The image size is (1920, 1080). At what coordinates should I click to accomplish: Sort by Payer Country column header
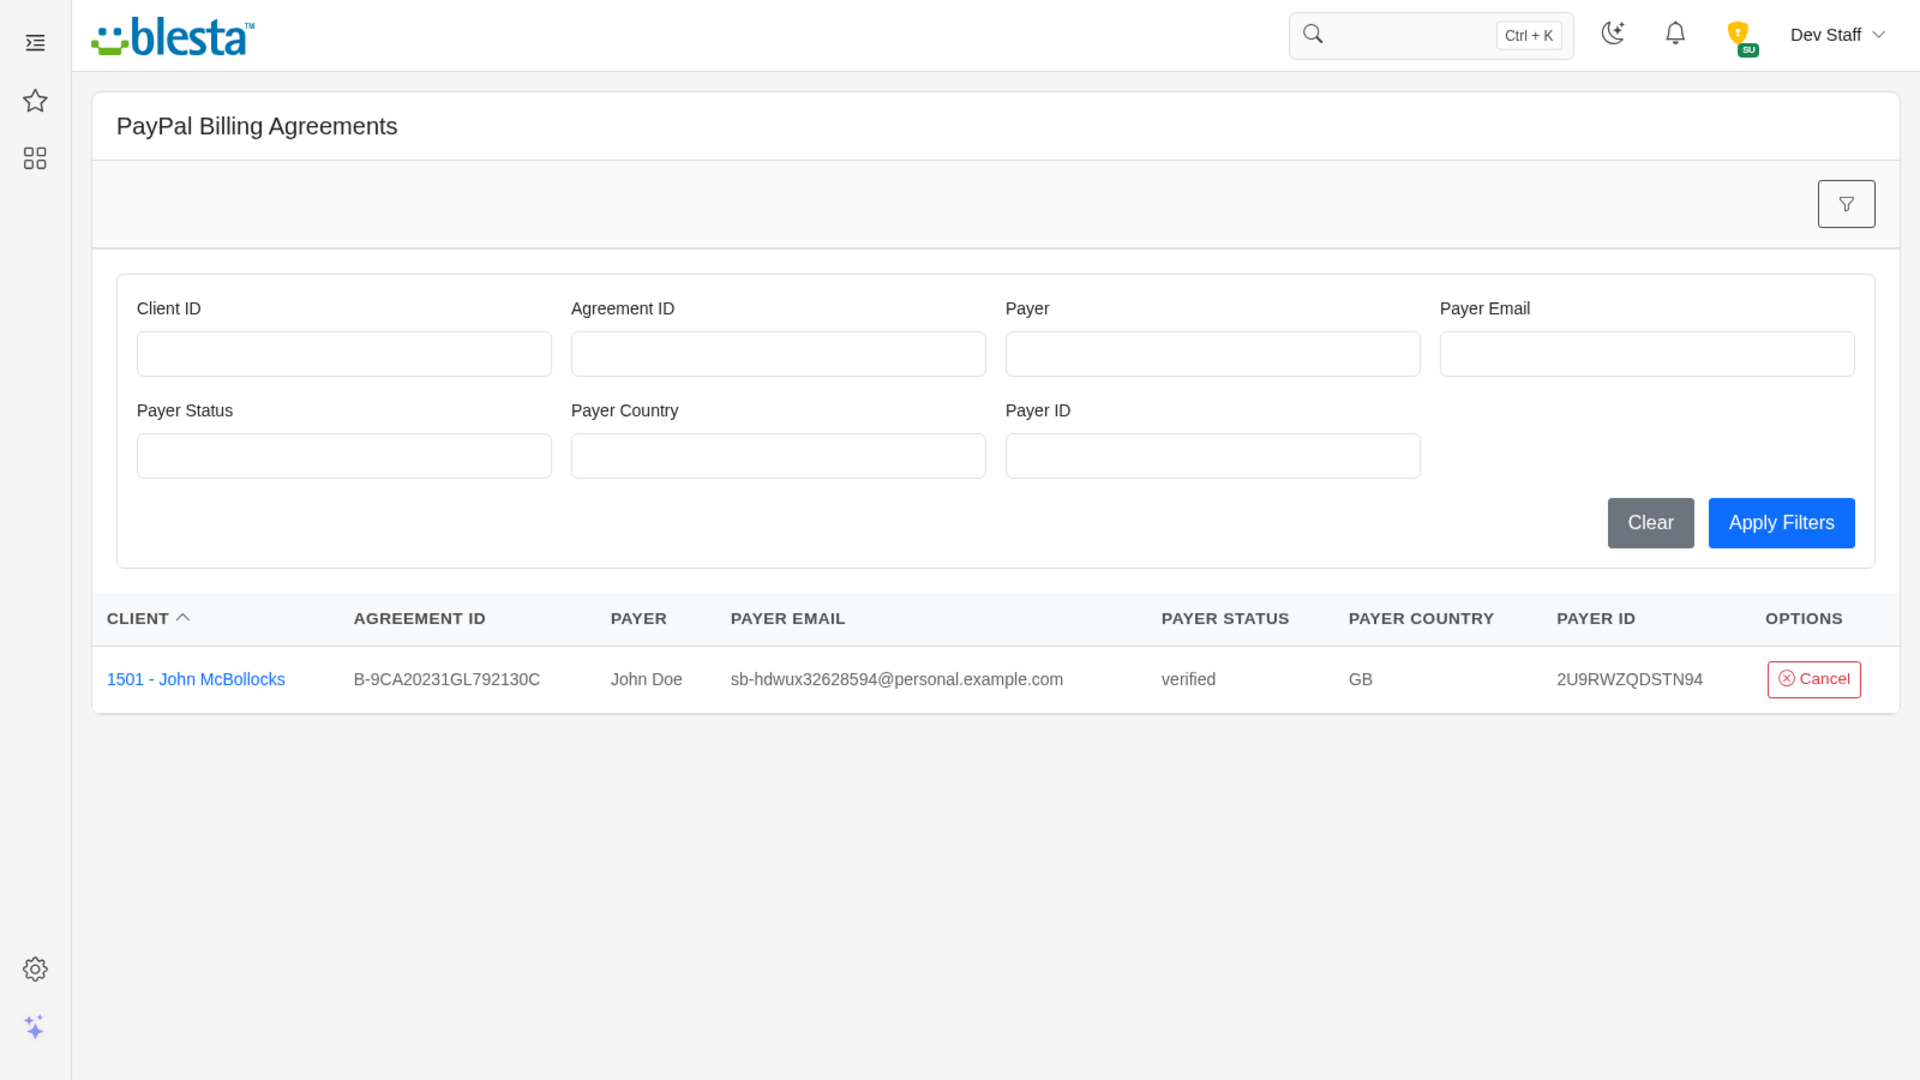1421,619
